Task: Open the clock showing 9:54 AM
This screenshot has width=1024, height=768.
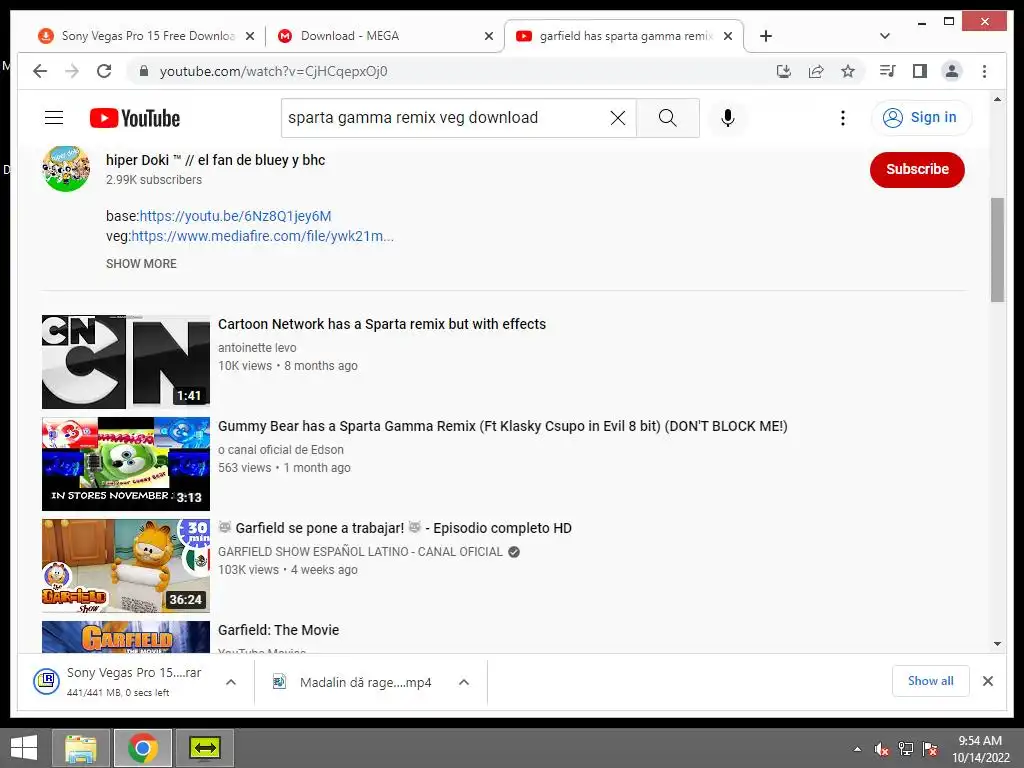Action: pos(980,749)
